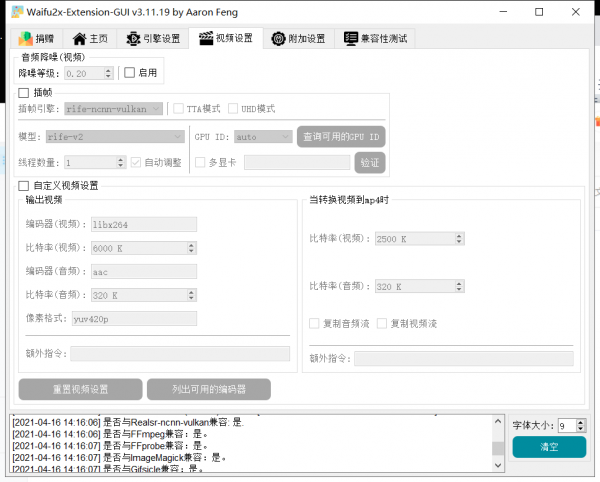
Task: Select the 视频设置 video settings tab
Action: pyautogui.click(x=226, y=38)
